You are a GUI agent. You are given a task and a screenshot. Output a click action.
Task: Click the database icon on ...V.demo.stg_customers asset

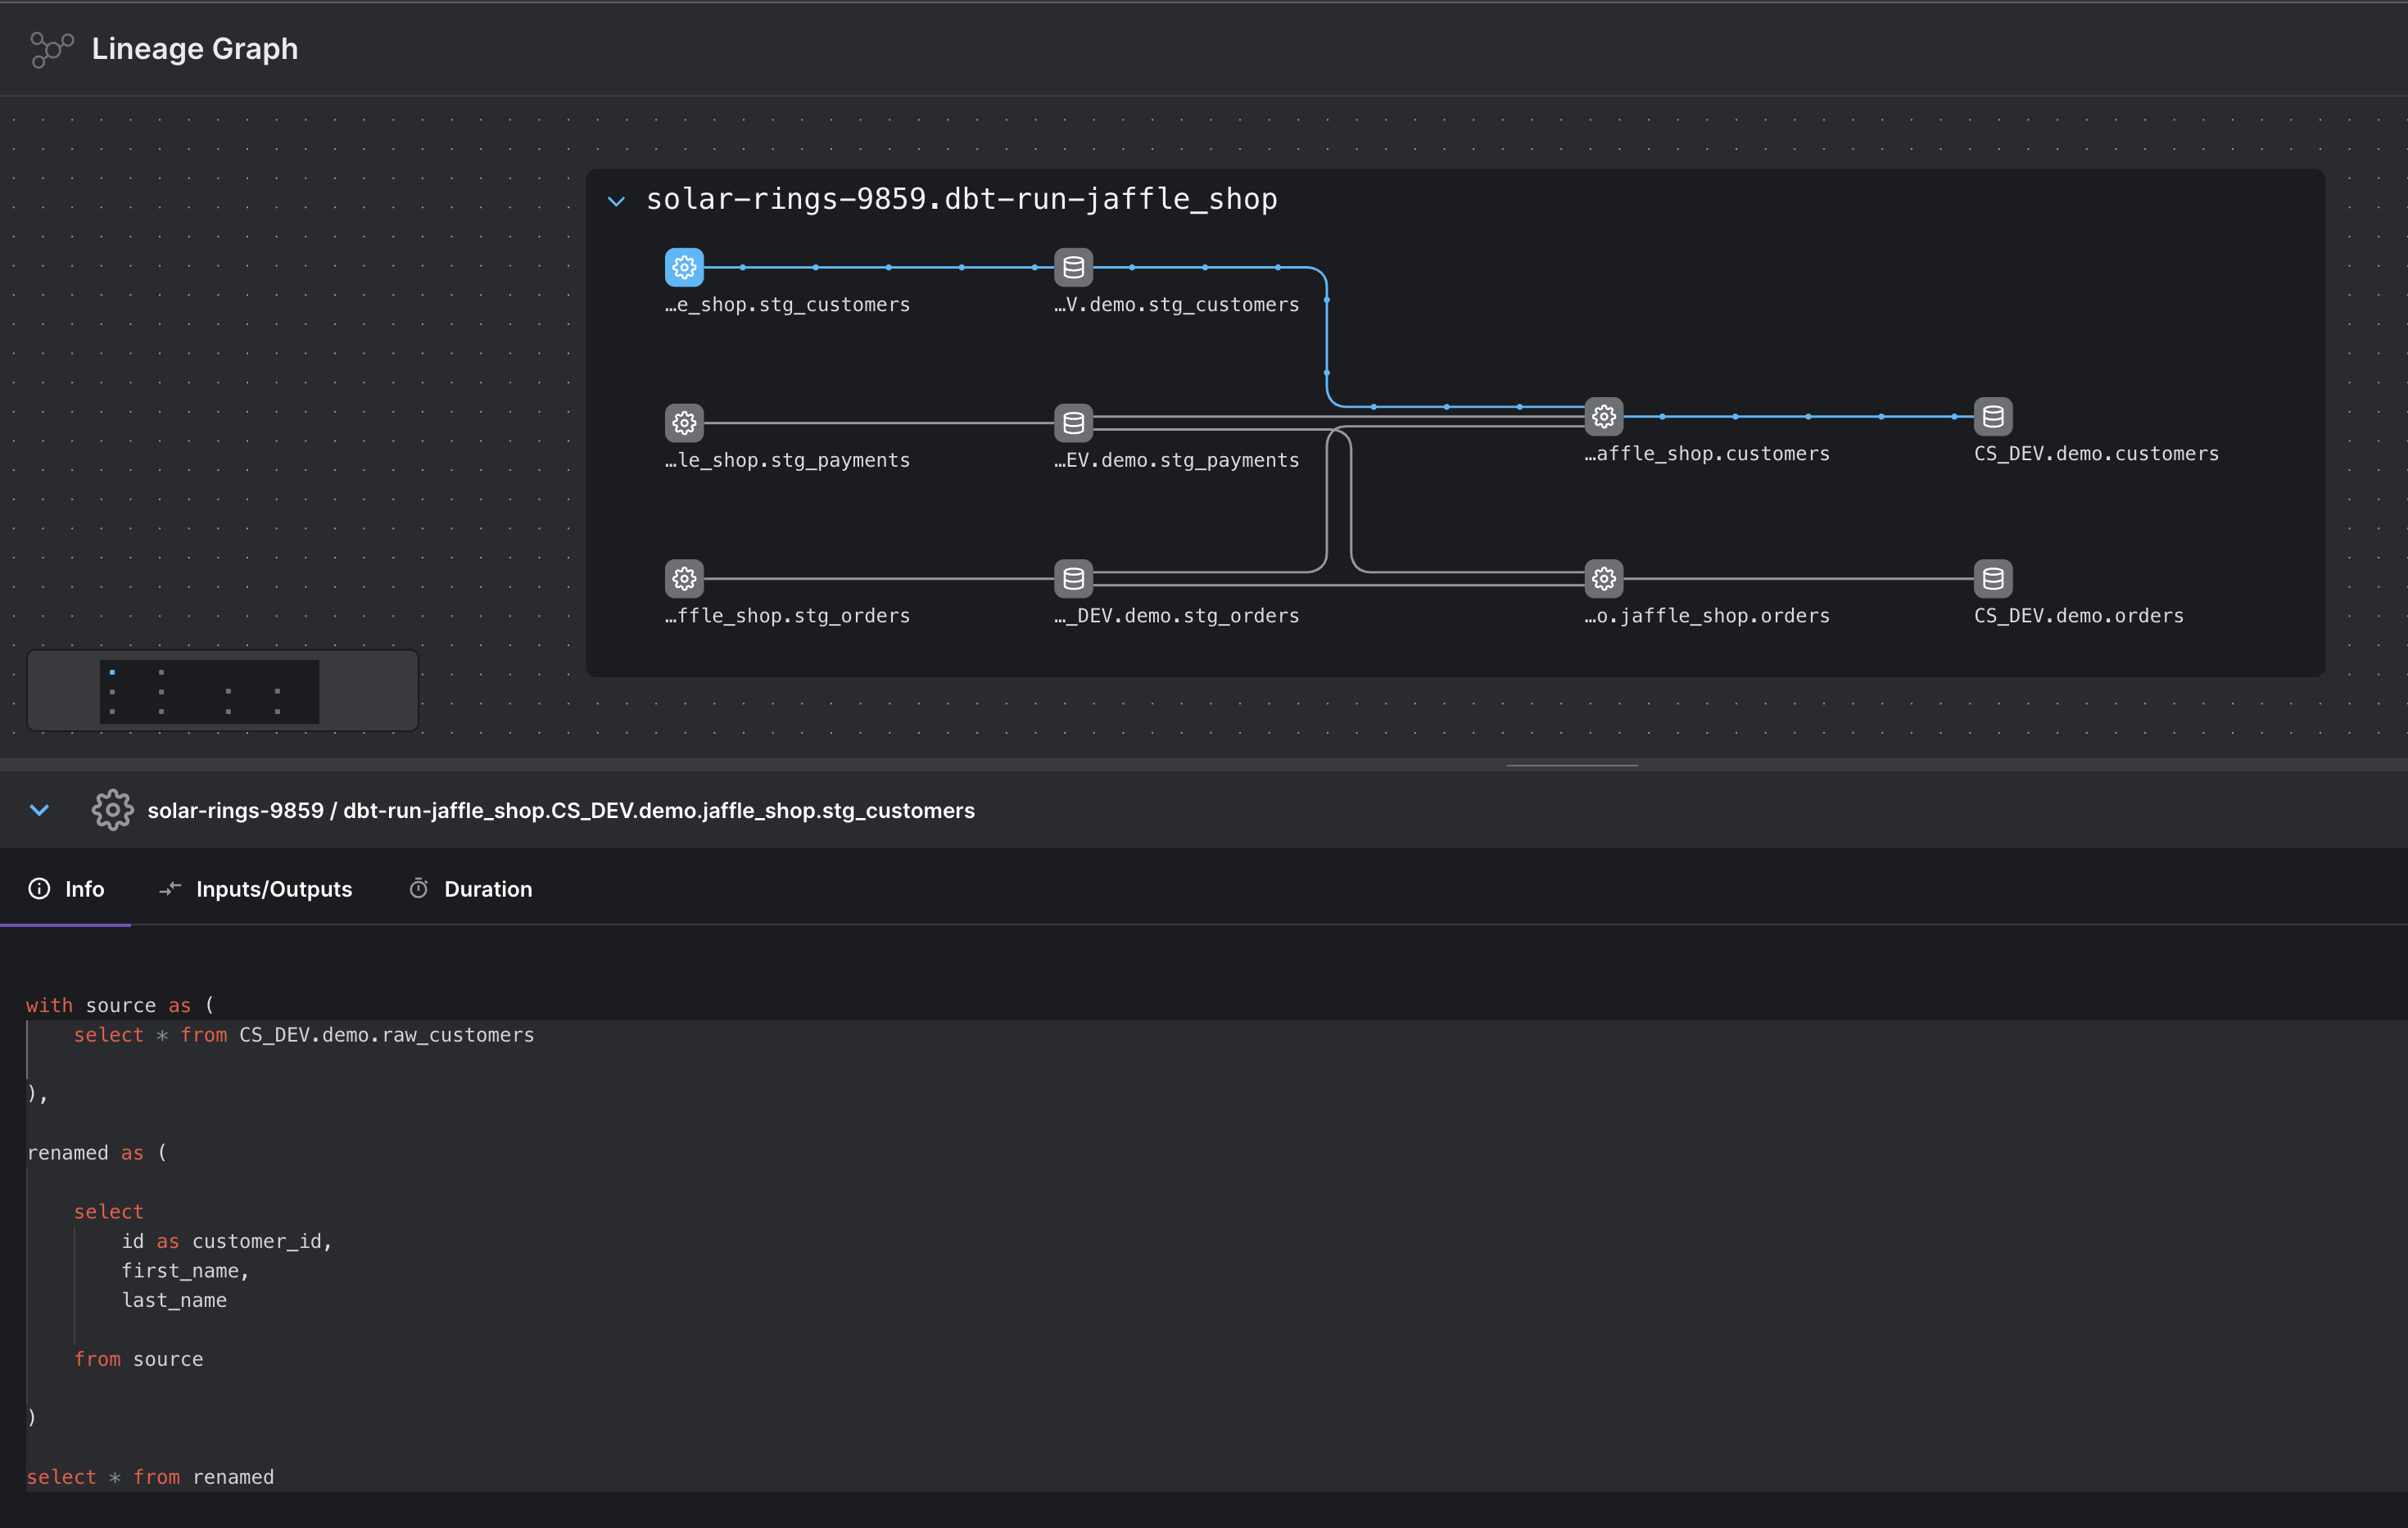click(1073, 267)
